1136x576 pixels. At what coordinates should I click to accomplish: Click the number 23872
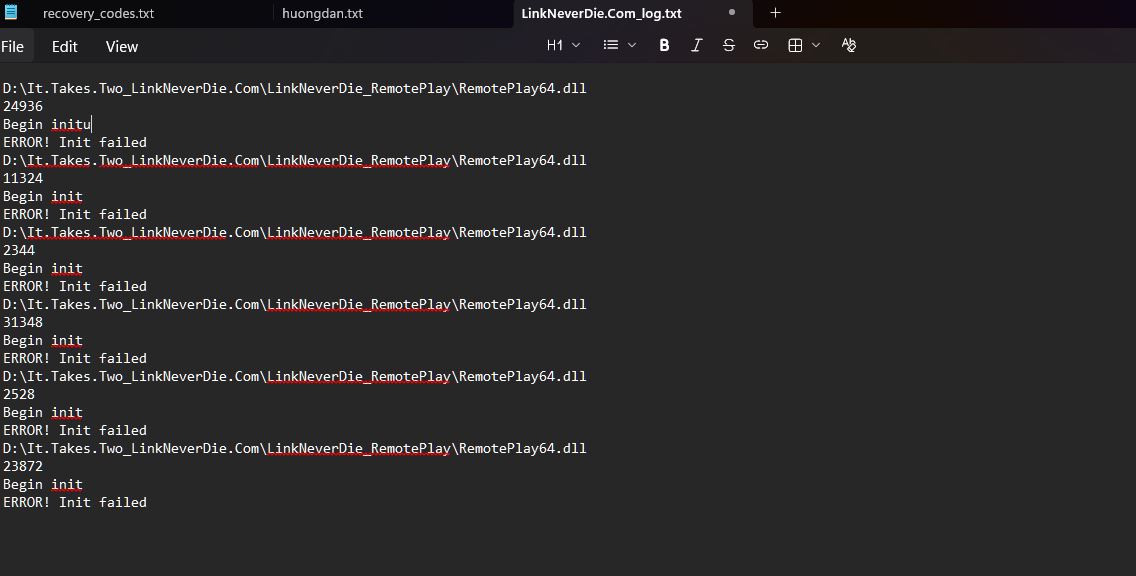click(x=22, y=466)
